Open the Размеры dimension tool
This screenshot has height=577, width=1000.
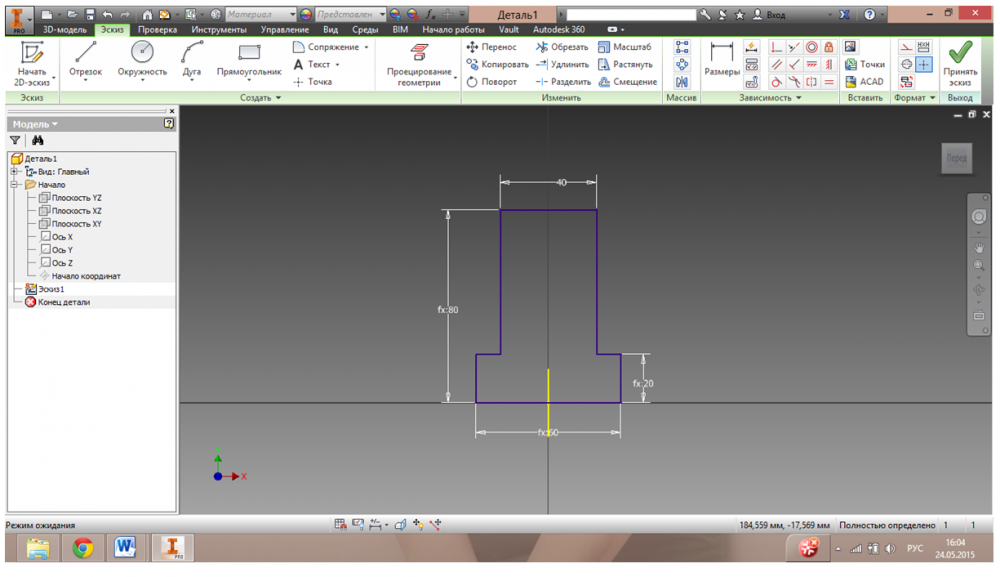(721, 58)
